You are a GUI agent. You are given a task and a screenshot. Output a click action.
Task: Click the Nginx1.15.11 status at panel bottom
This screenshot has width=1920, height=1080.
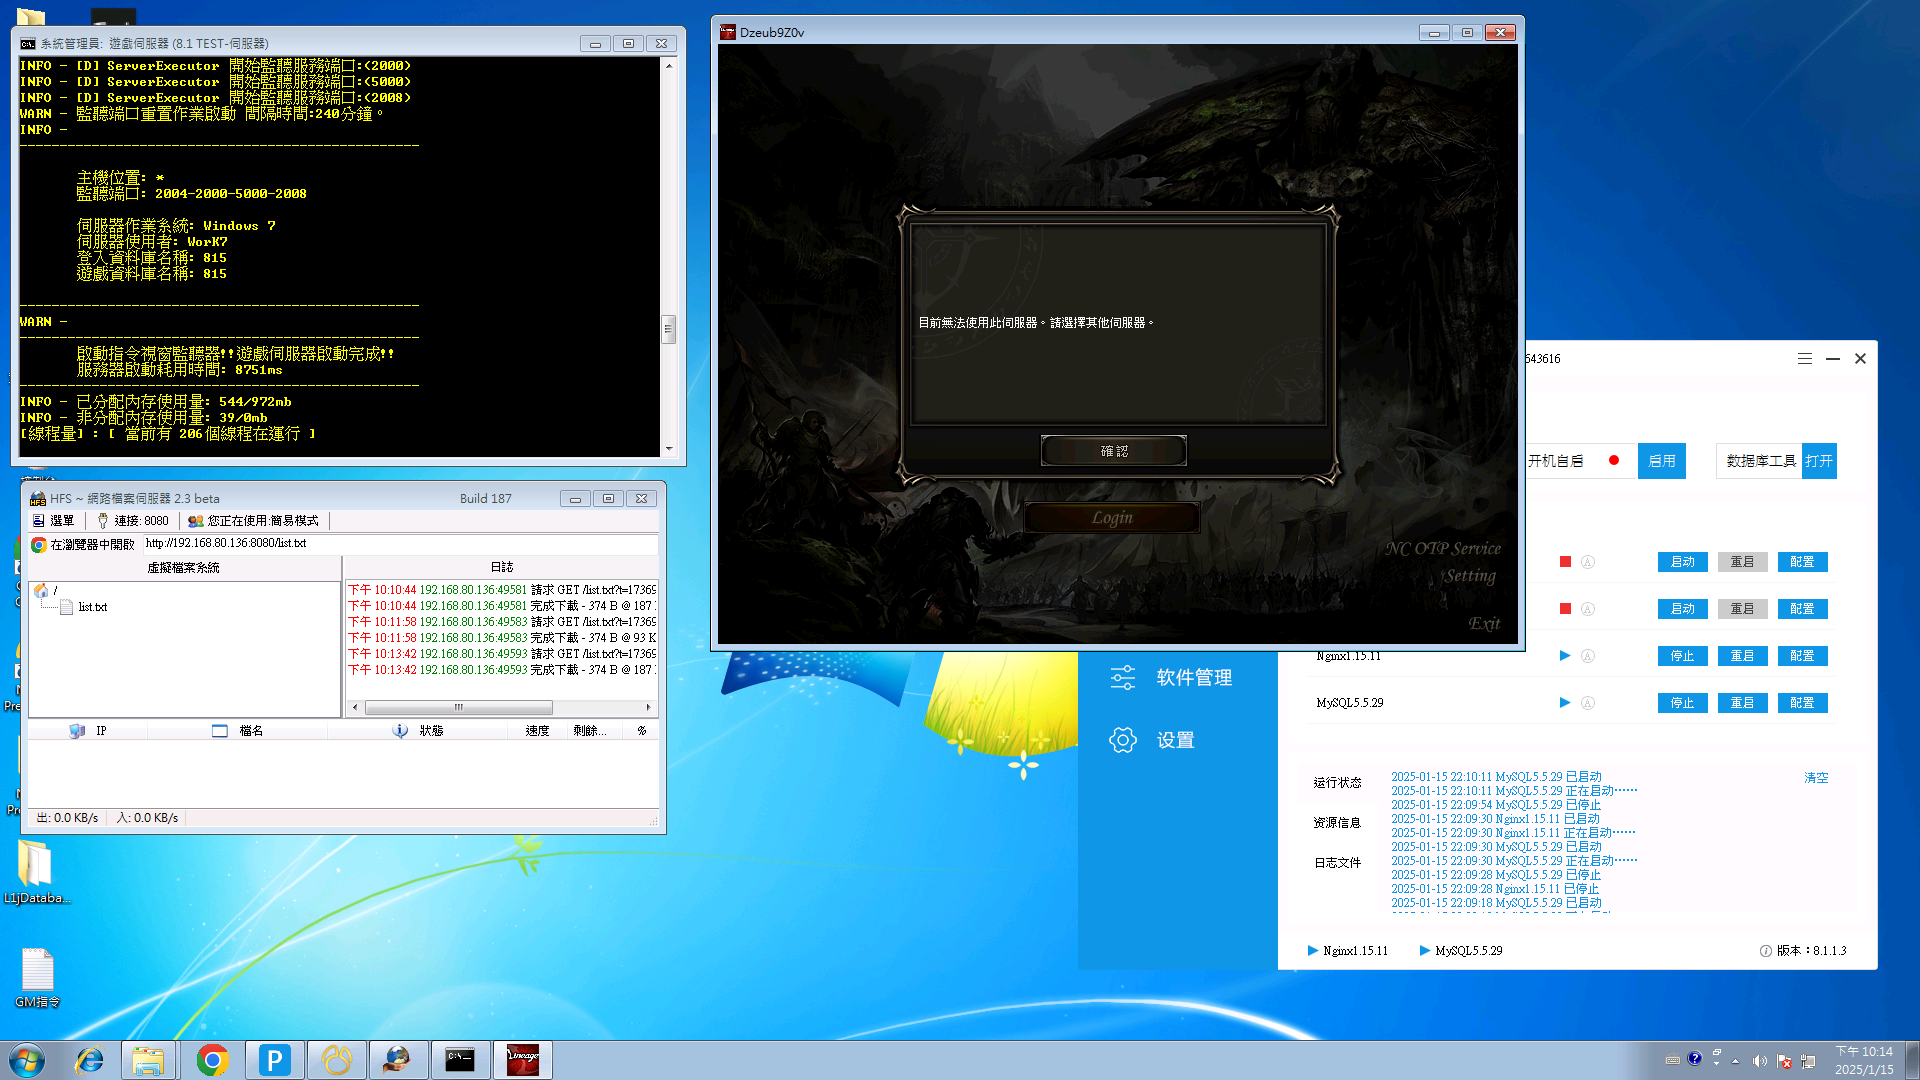1347,951
